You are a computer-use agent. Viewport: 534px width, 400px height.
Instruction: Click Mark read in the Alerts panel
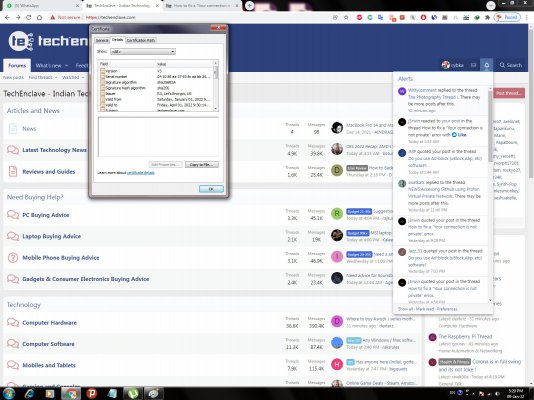pos(425,309)
